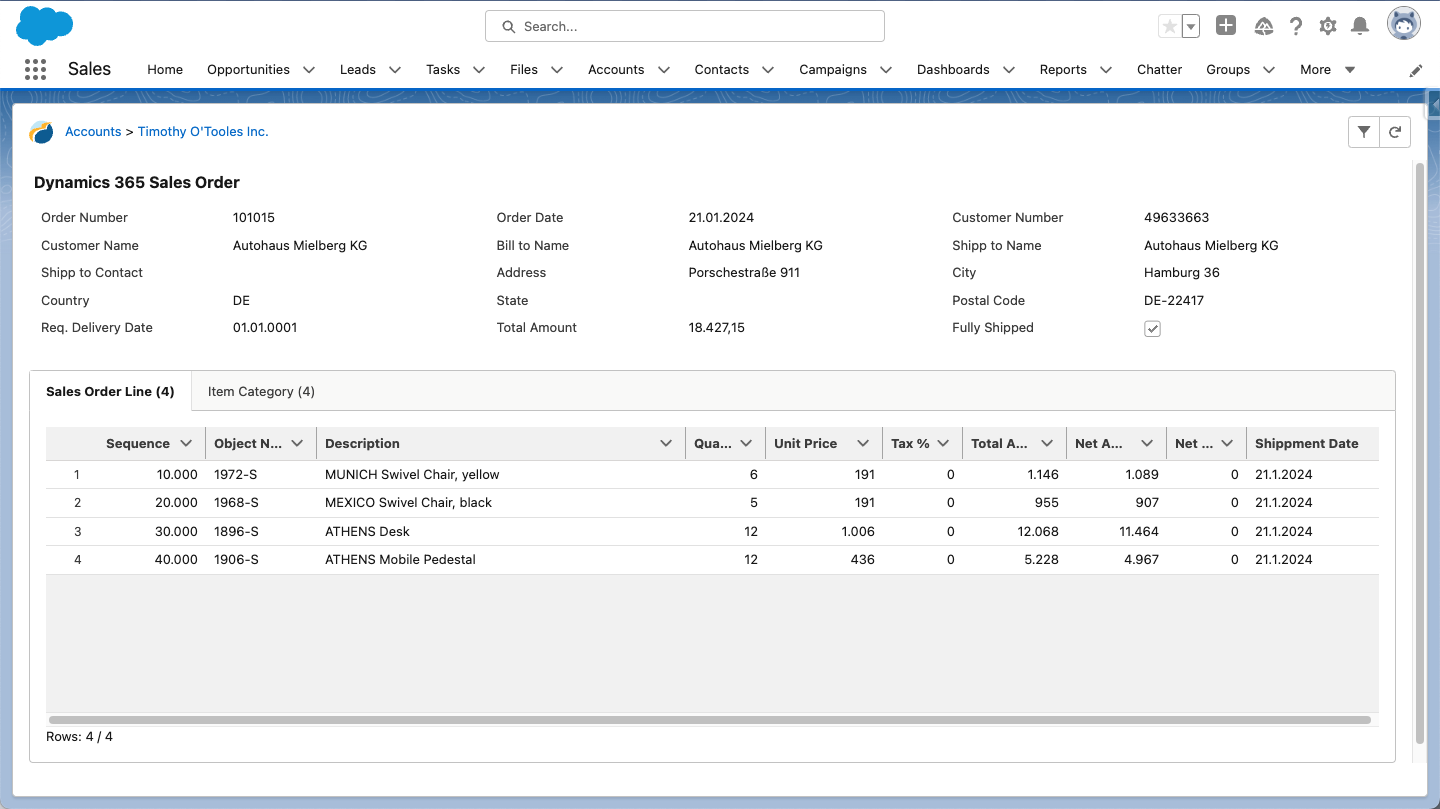Open the Timothy O'Tooles Inc. link
Image resolution: width=1440 pixels, height=809 pixels.
click(203, 132)
